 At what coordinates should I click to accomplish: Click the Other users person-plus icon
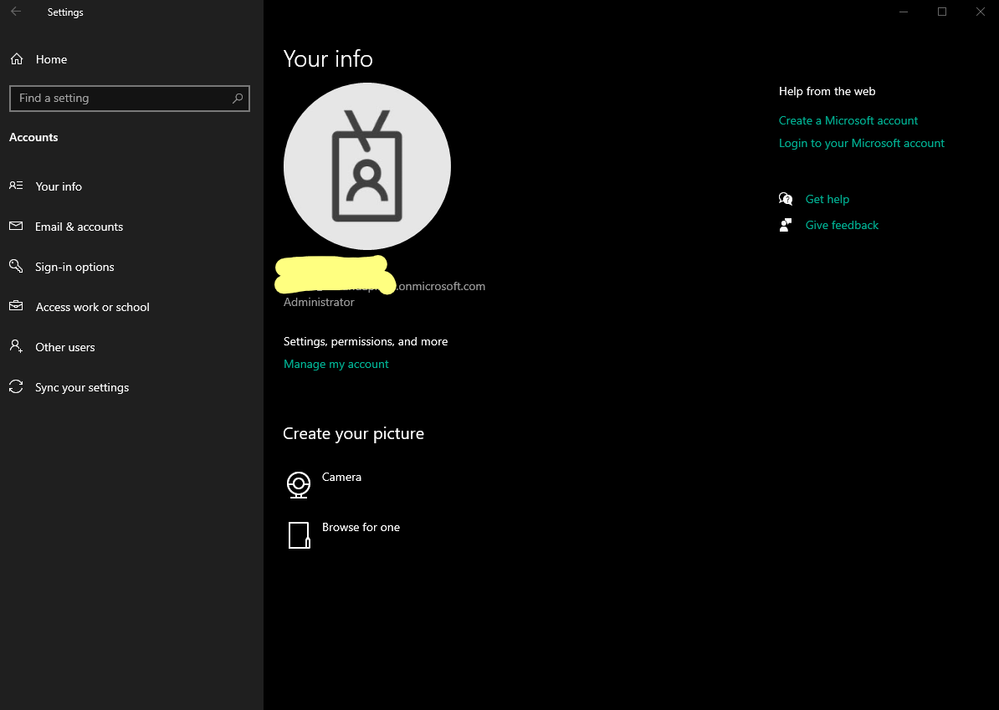click(x=16, y=346)
